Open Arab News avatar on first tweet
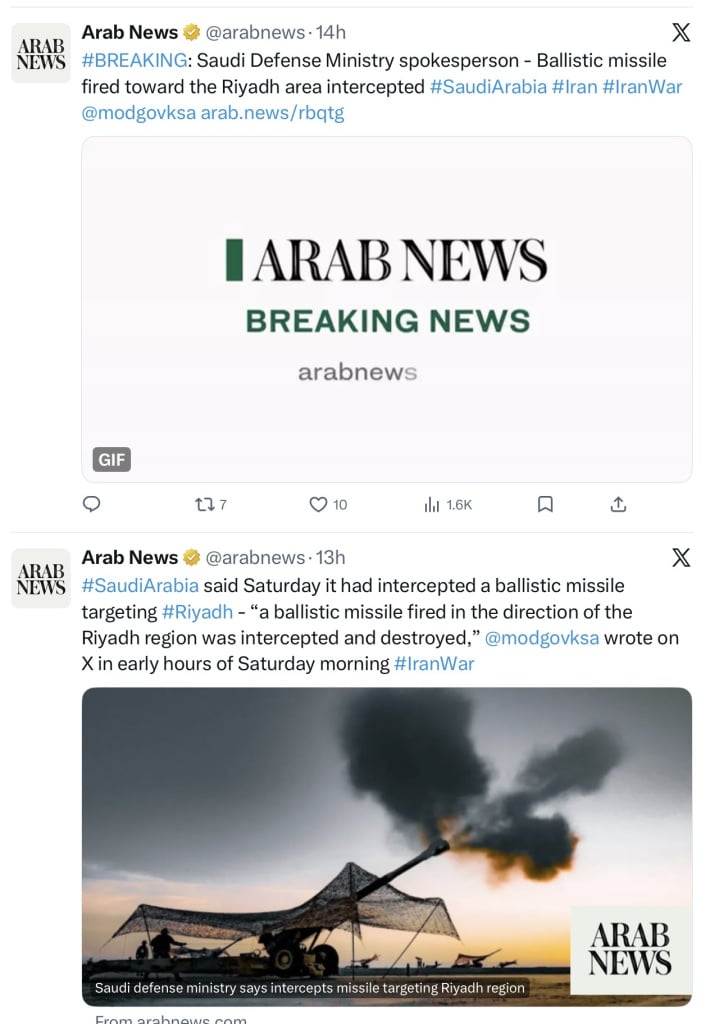 pos(41,53)
